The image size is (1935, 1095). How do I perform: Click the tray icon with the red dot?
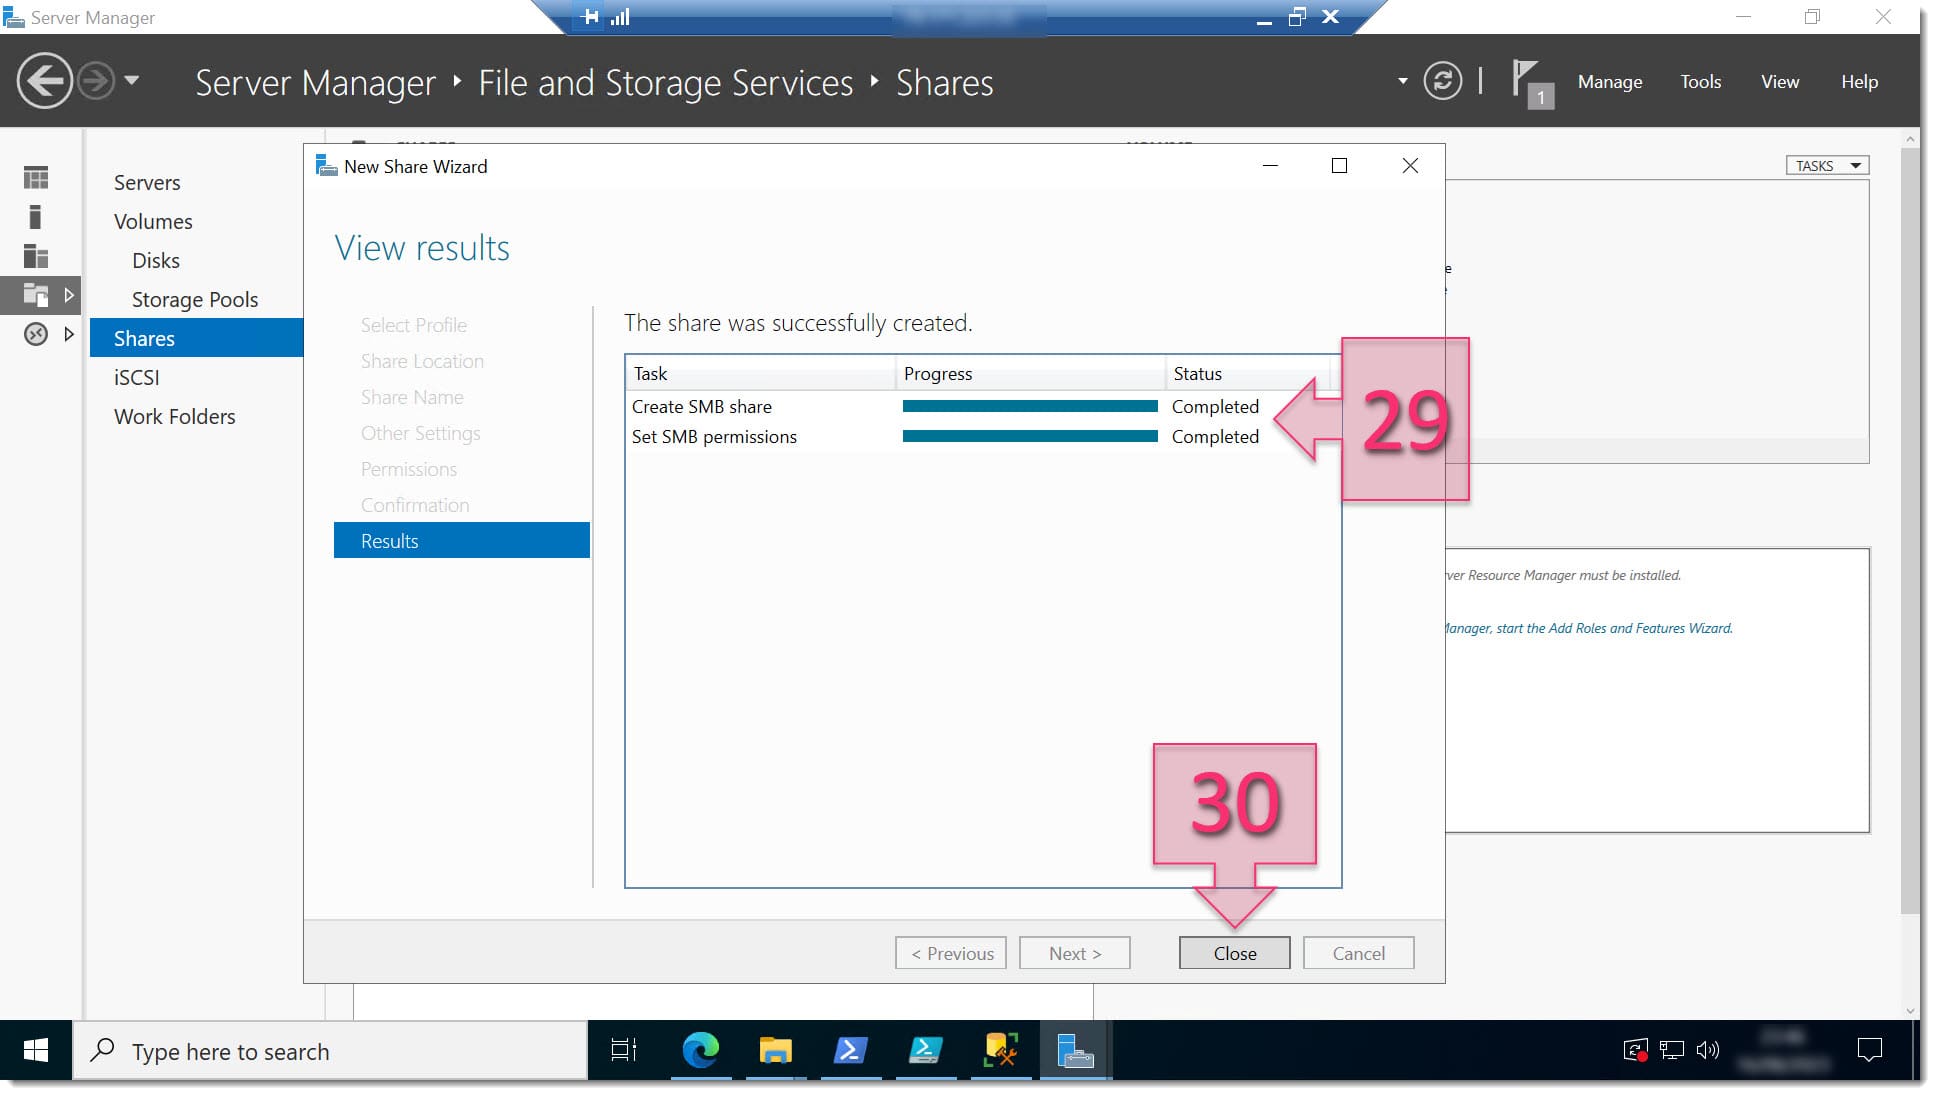point(1635,1050)
